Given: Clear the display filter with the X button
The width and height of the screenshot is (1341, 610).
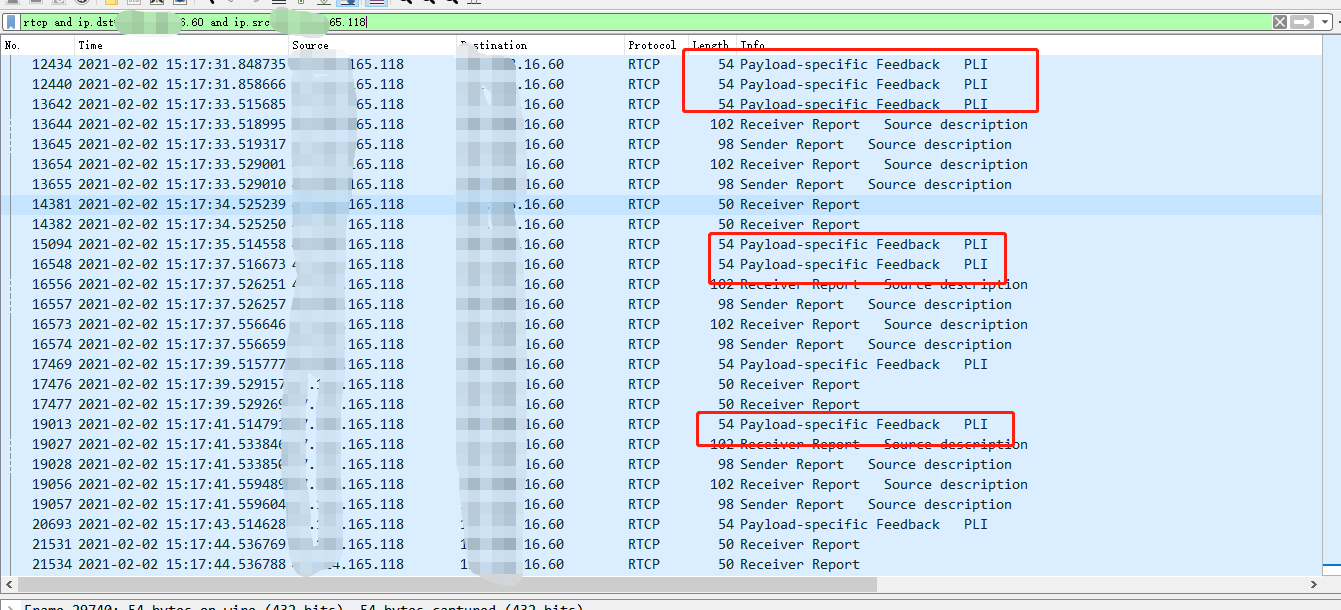Looking at the screenshot, I should tap(1281, 20).
